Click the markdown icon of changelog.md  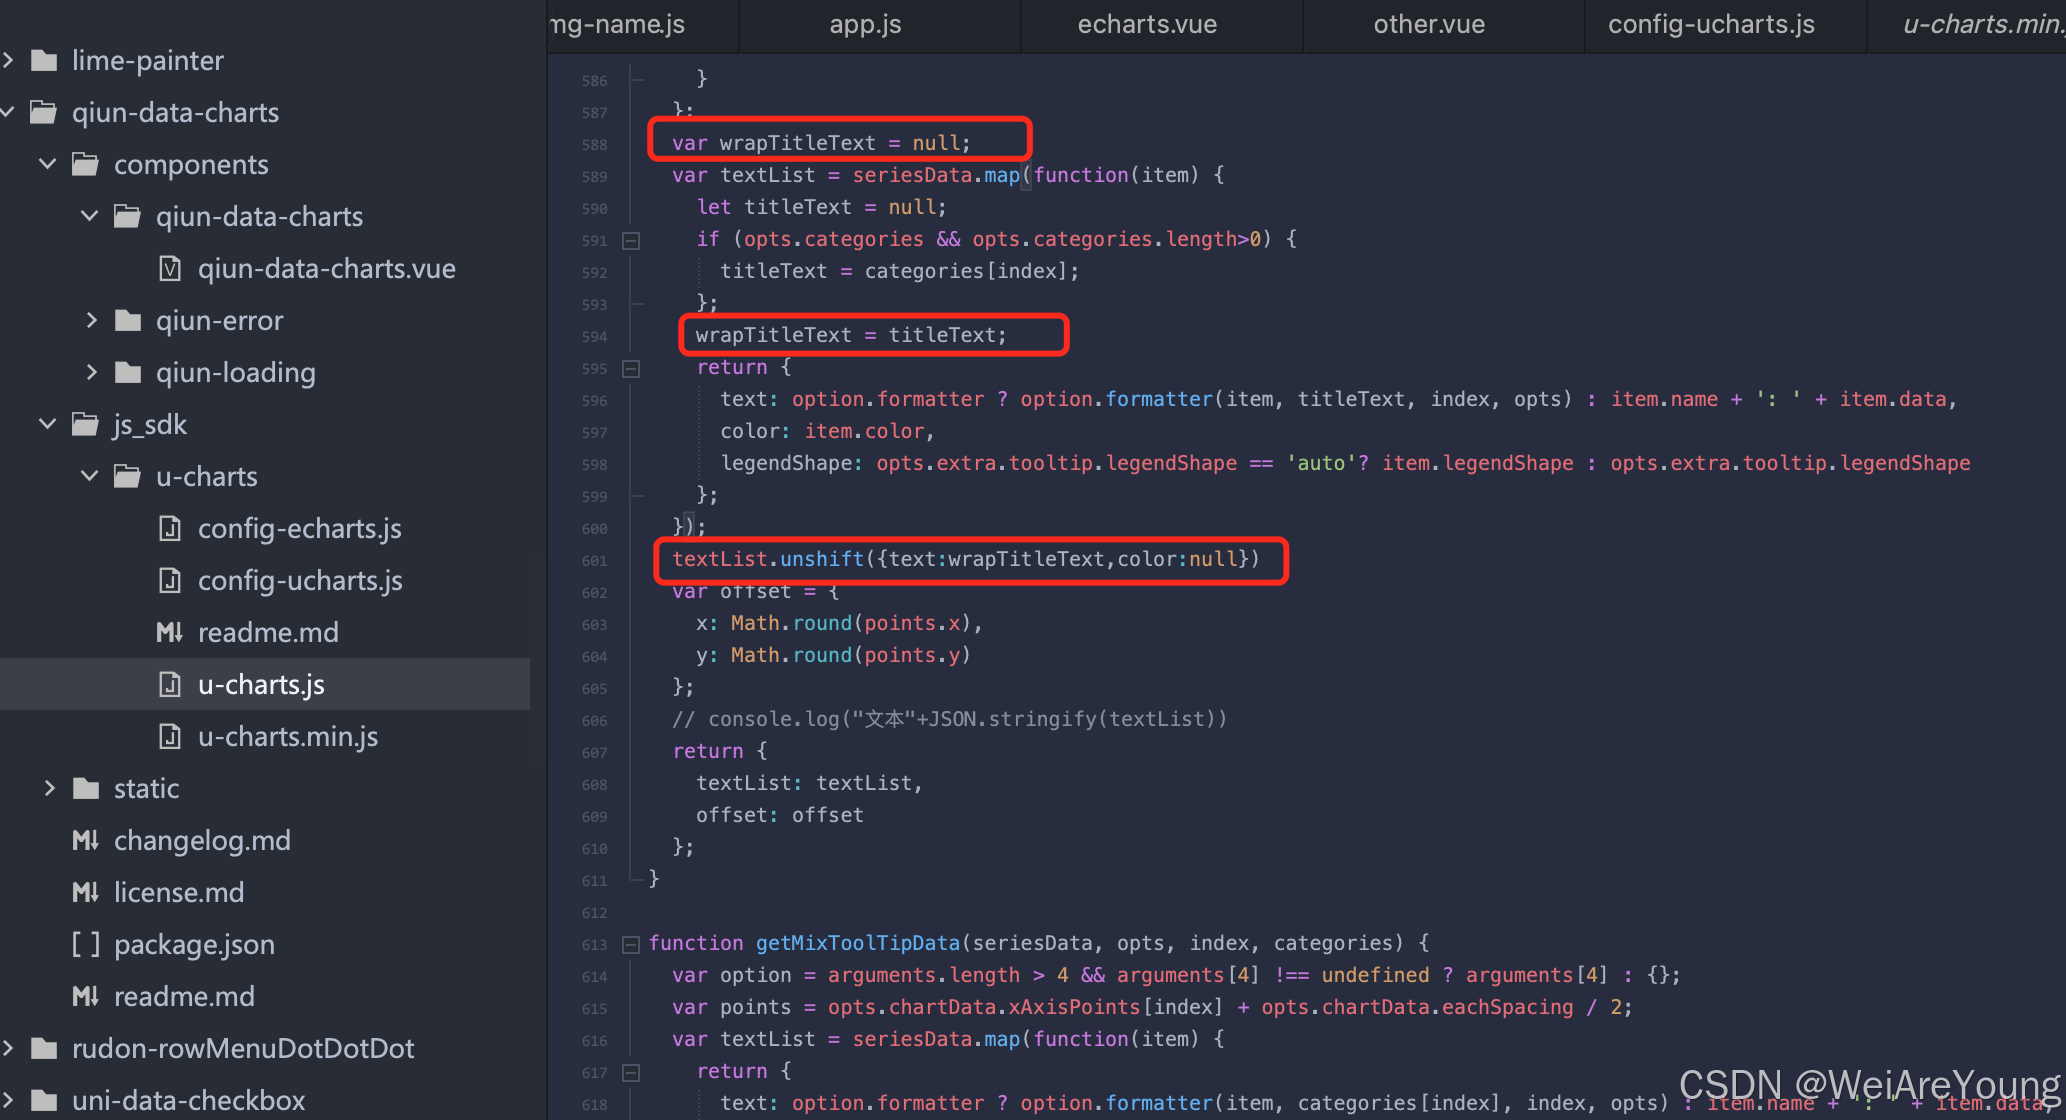(x=85, y=840)
